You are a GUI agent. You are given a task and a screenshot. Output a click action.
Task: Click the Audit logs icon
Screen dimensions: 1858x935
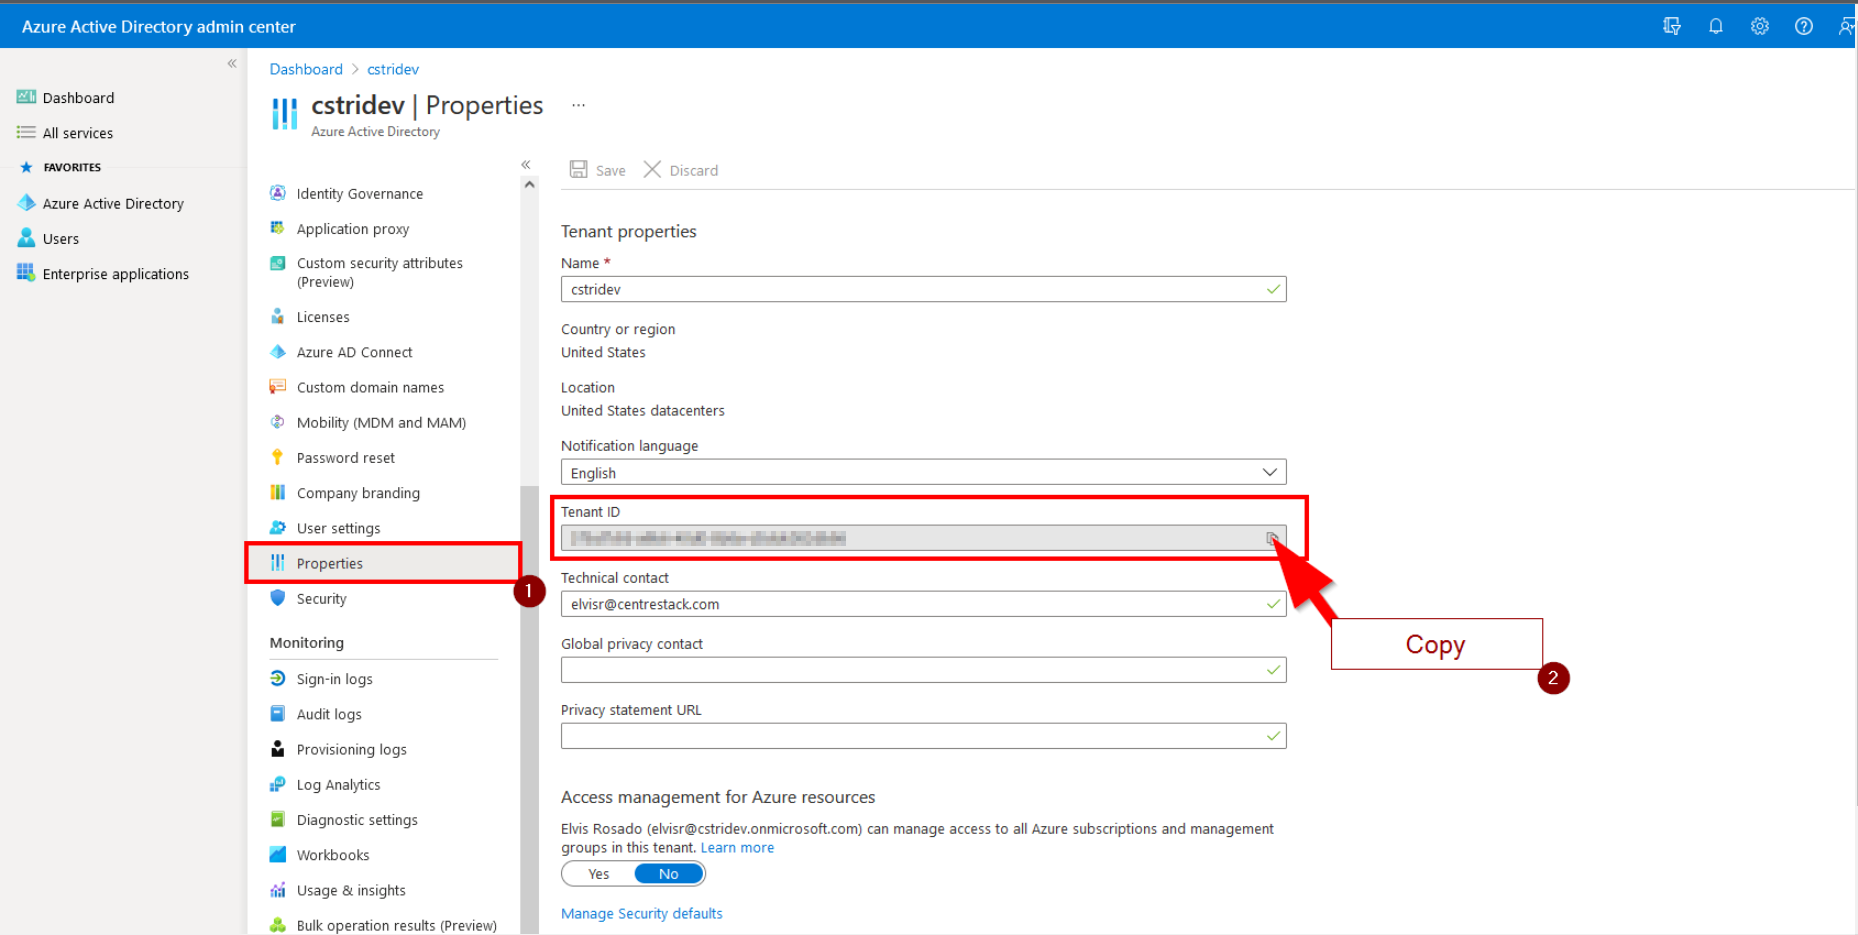pos(278,713)
